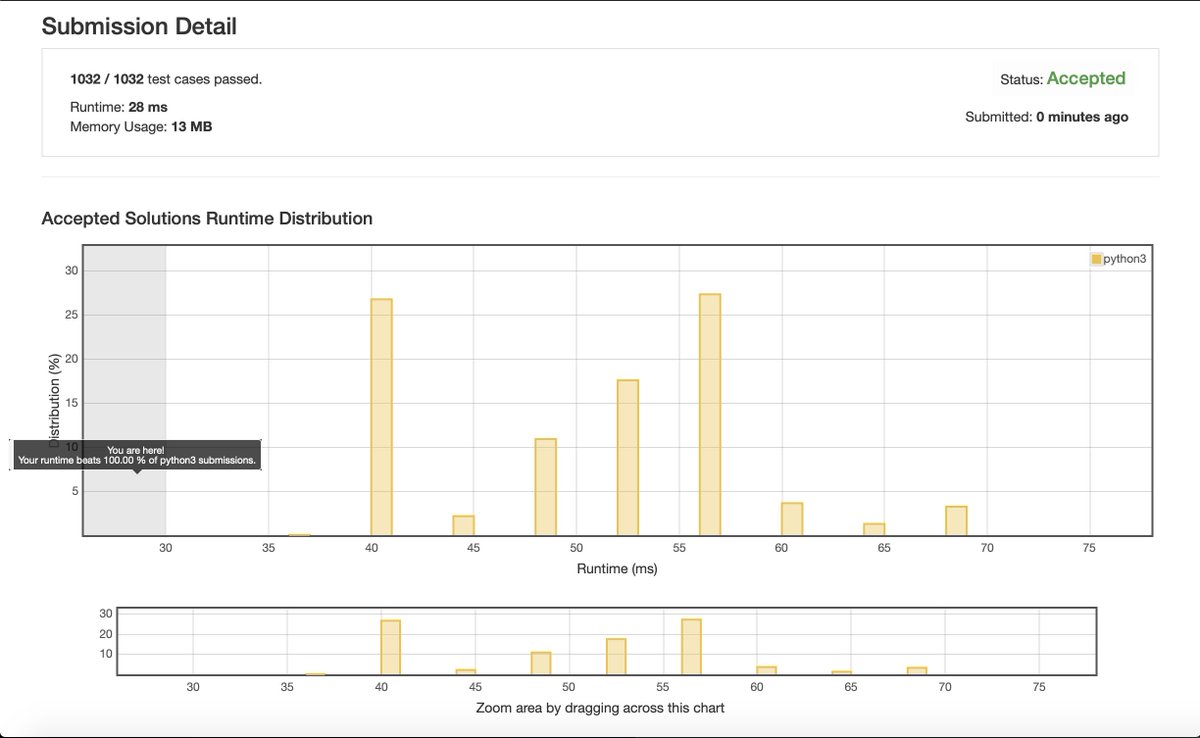This screenshot has height=738, width=1200.
Task: Select the 64 ms bar in main chart
Action: (874, 529)
